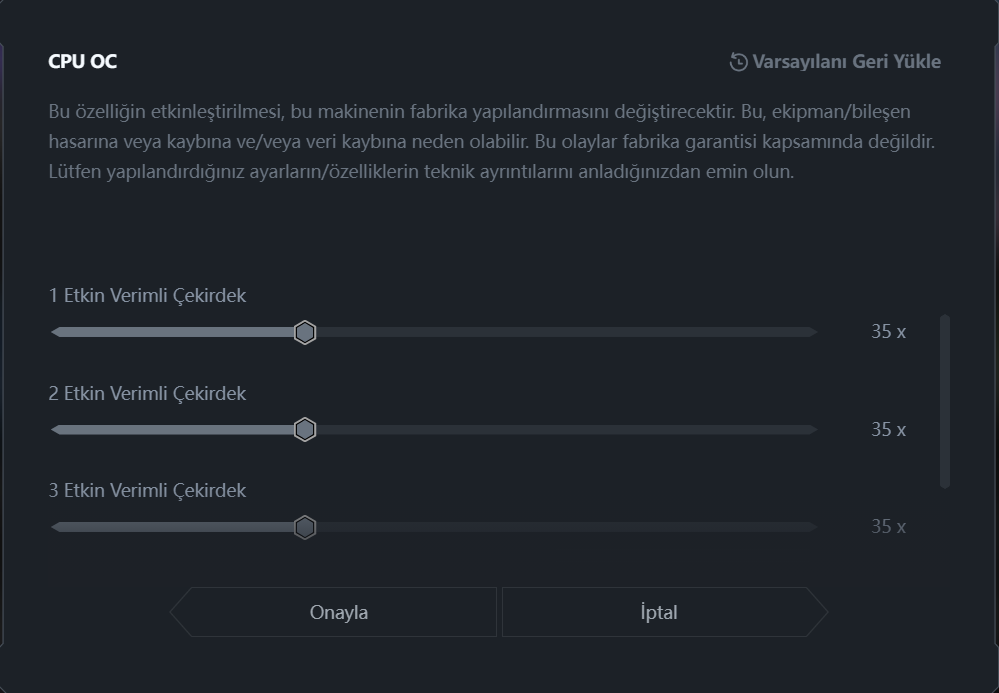The width and height of the screenshot is (999, 693).
Task: Click the 1 Etkin Verimli Çekirdek slider handle
Action: pos(305,332)
